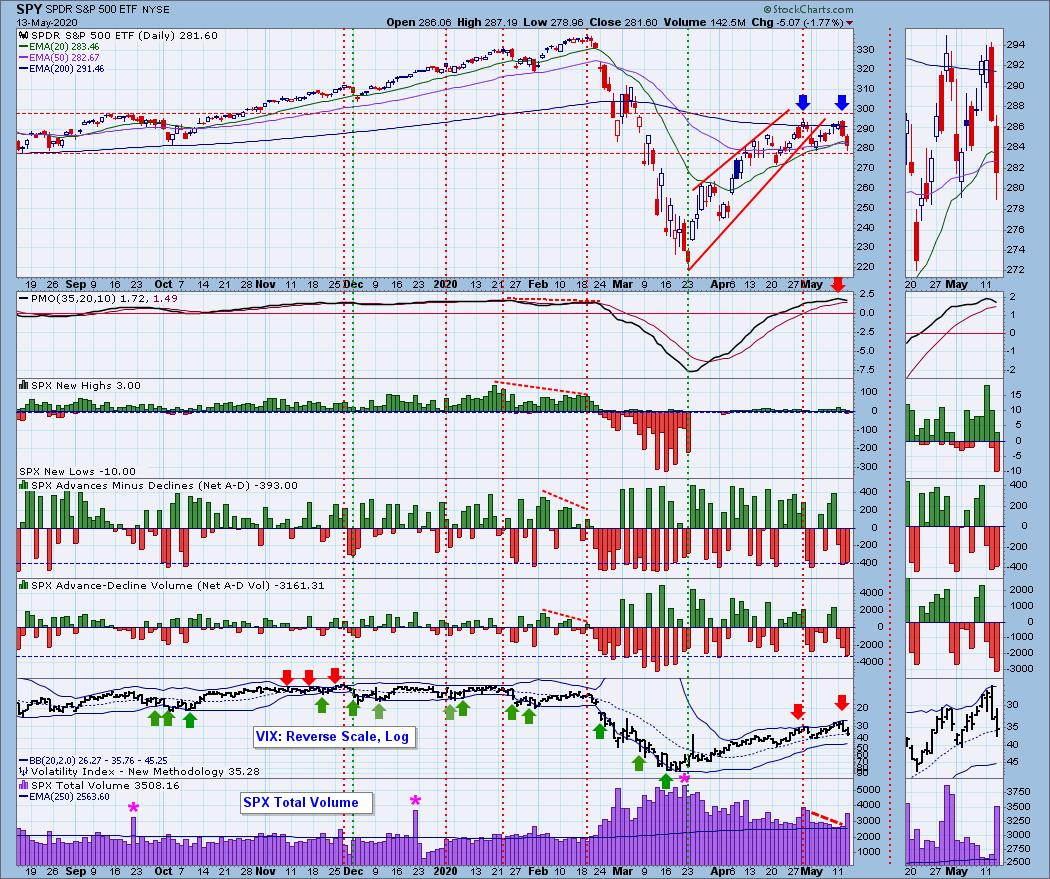1050x879 pixels.
Task: Click the 220 price axis label
Action: click(x=865, y=266)
